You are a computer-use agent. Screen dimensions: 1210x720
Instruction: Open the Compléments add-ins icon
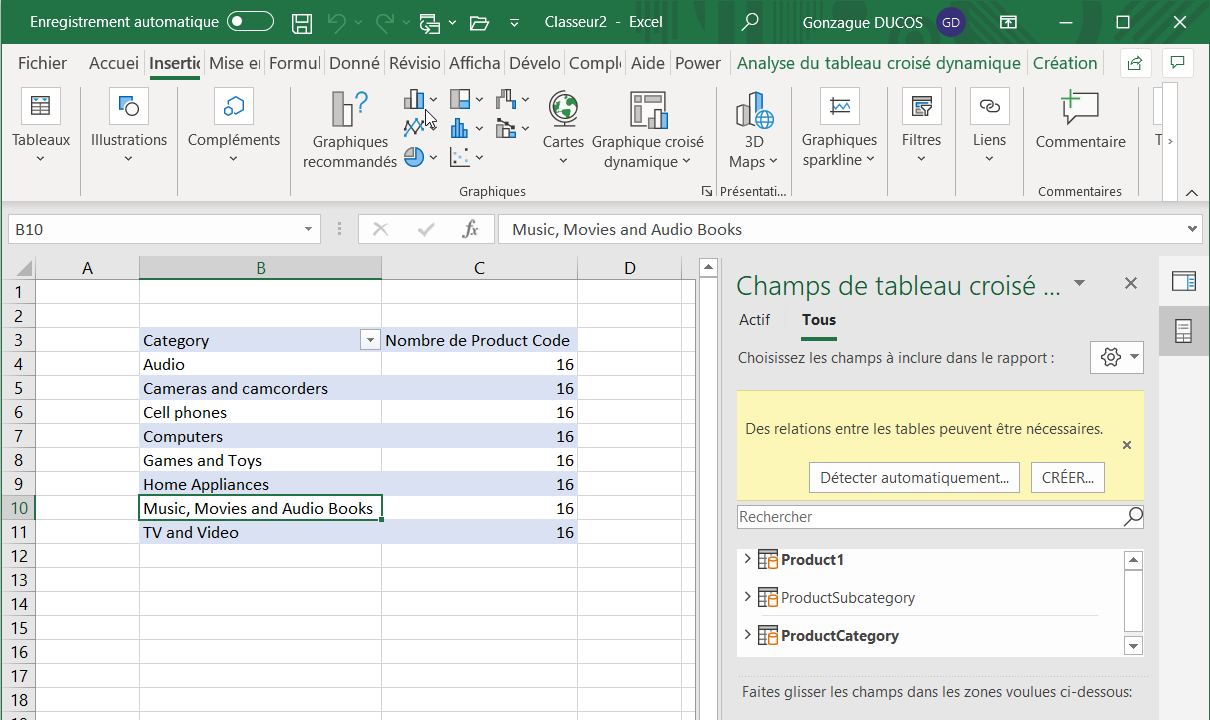(234, 105)
